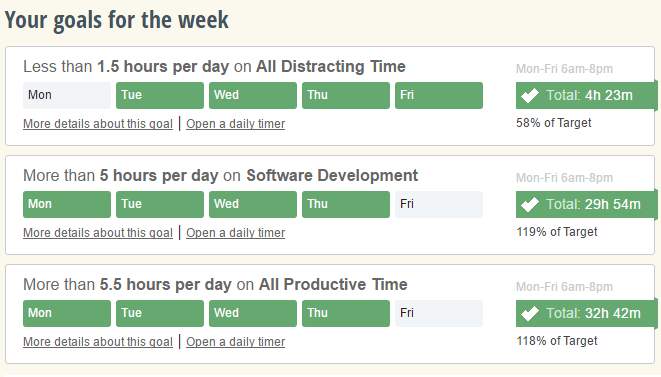Viewport: 661px width, 377px height.
Task: Open a daily timer for Software Development goal
Action: point(236,233)
